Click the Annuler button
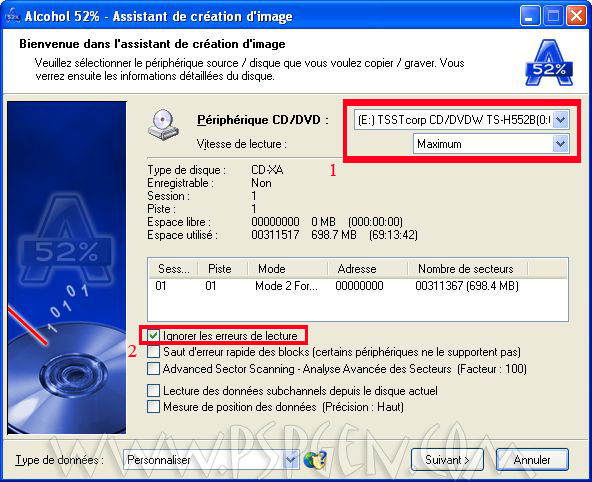 [x=532, y=460]
